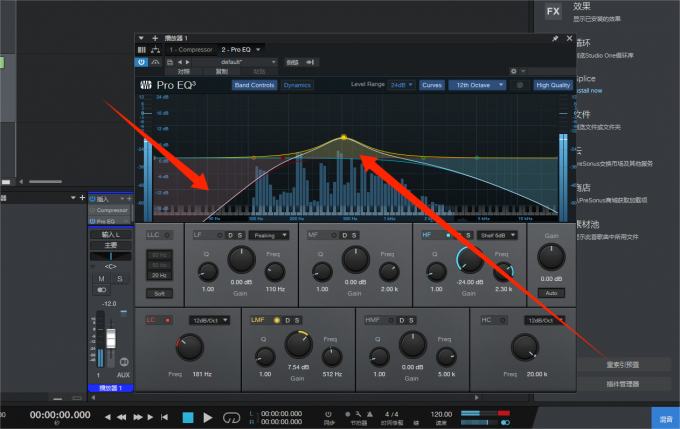
Task: Toggle LMF band D button
Action: click(x=288, y=320)
